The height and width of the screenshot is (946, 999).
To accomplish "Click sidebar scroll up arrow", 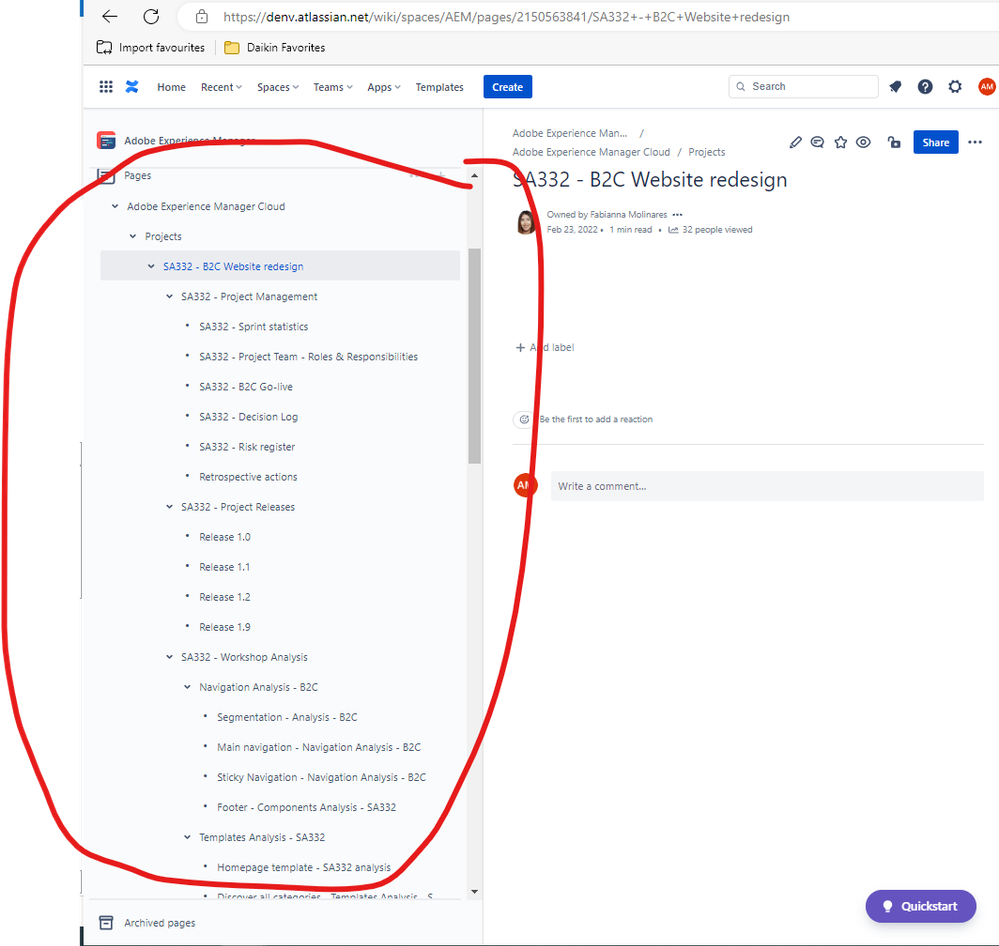I will point(474,176).
